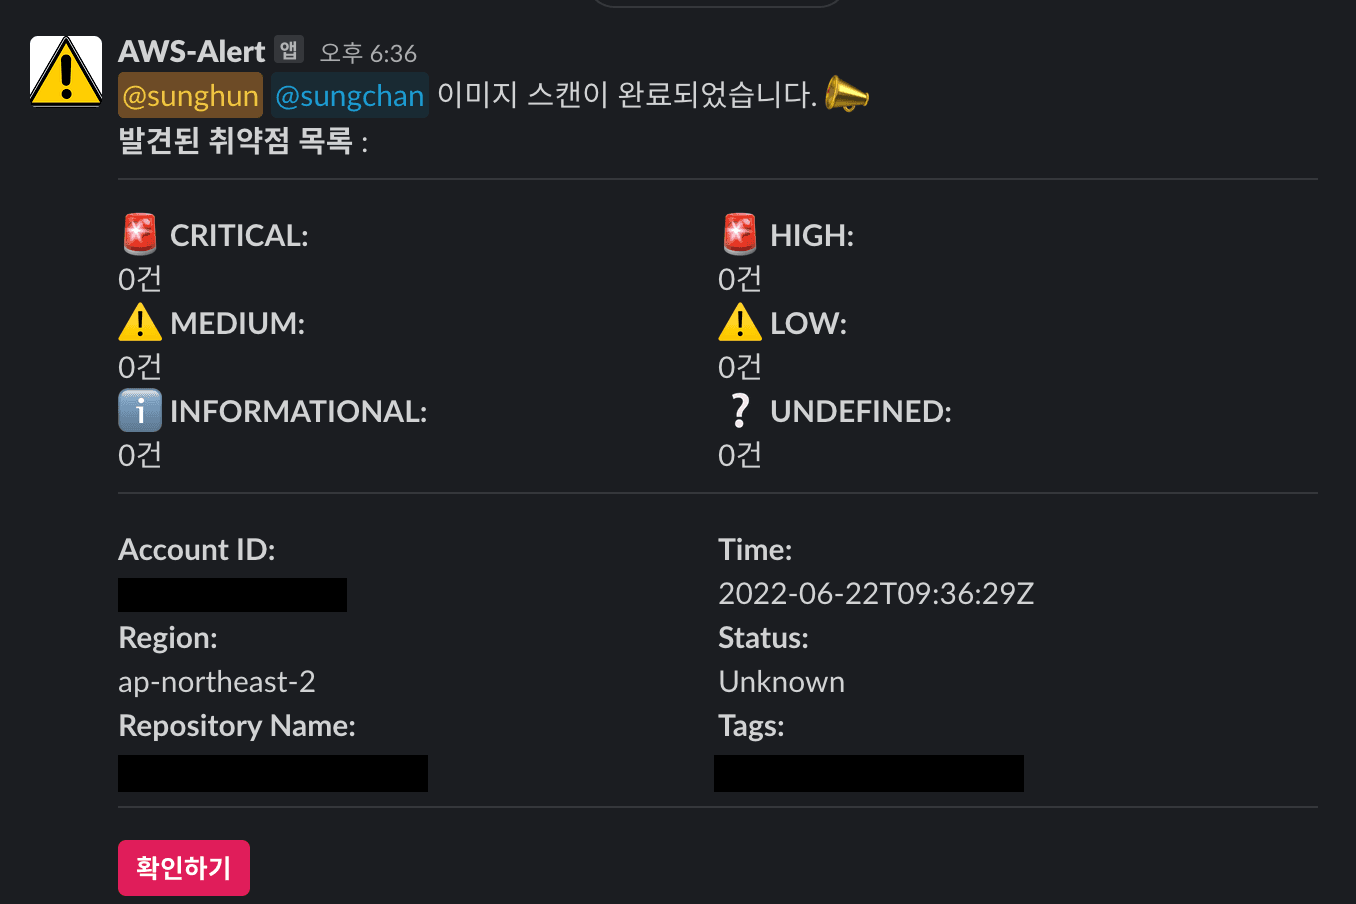The height and width of the screenshot is (904, 1356).
Task: Click the megaphone emoji in the scan message
Action: pos(845,94)
